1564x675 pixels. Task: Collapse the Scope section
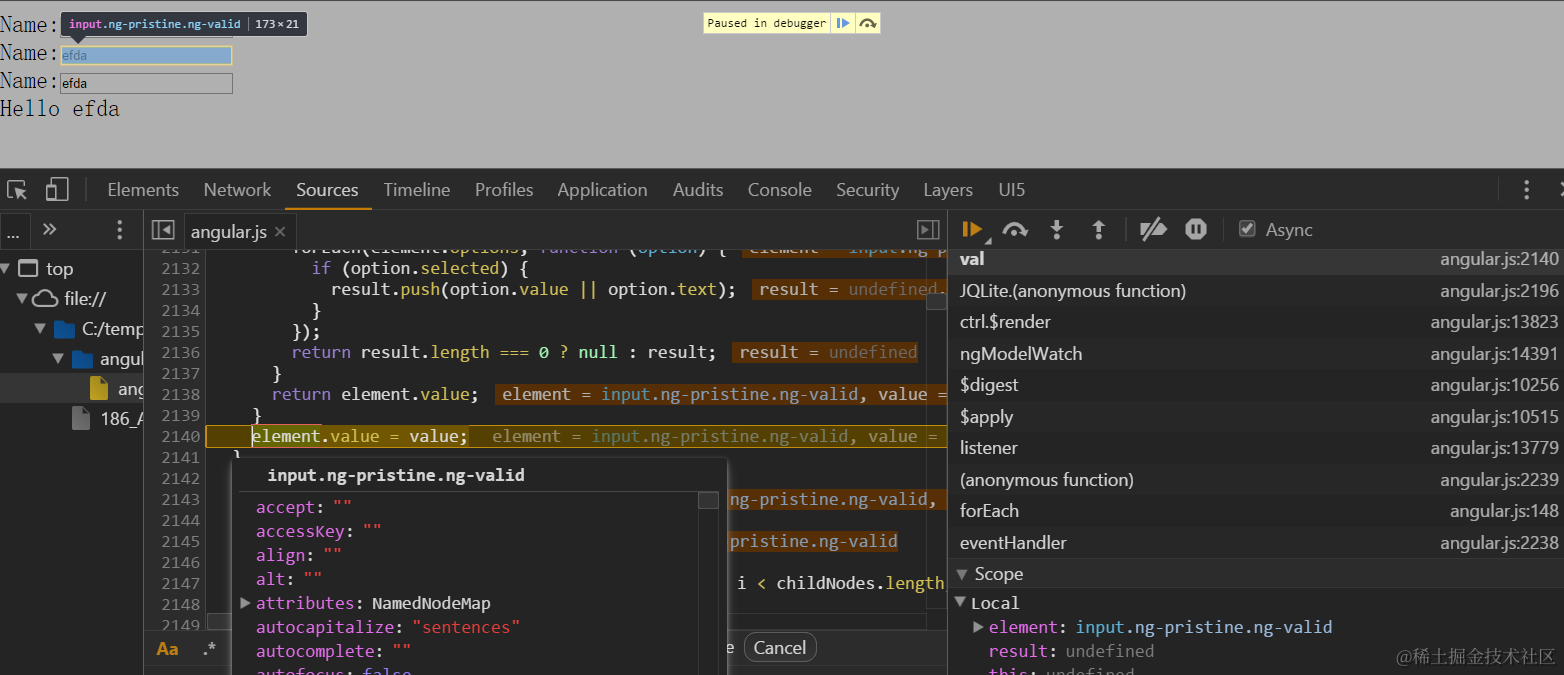(x=962, y=574)
